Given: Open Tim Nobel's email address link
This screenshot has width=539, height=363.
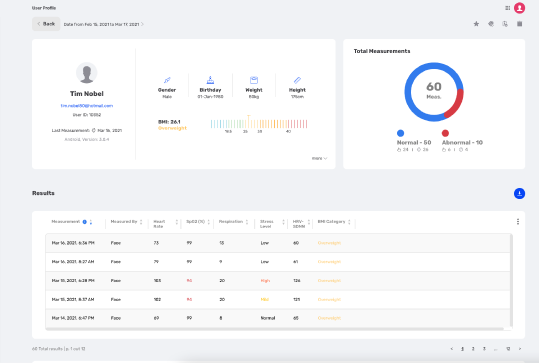Looking at the screenshot, I should [87, 106].
